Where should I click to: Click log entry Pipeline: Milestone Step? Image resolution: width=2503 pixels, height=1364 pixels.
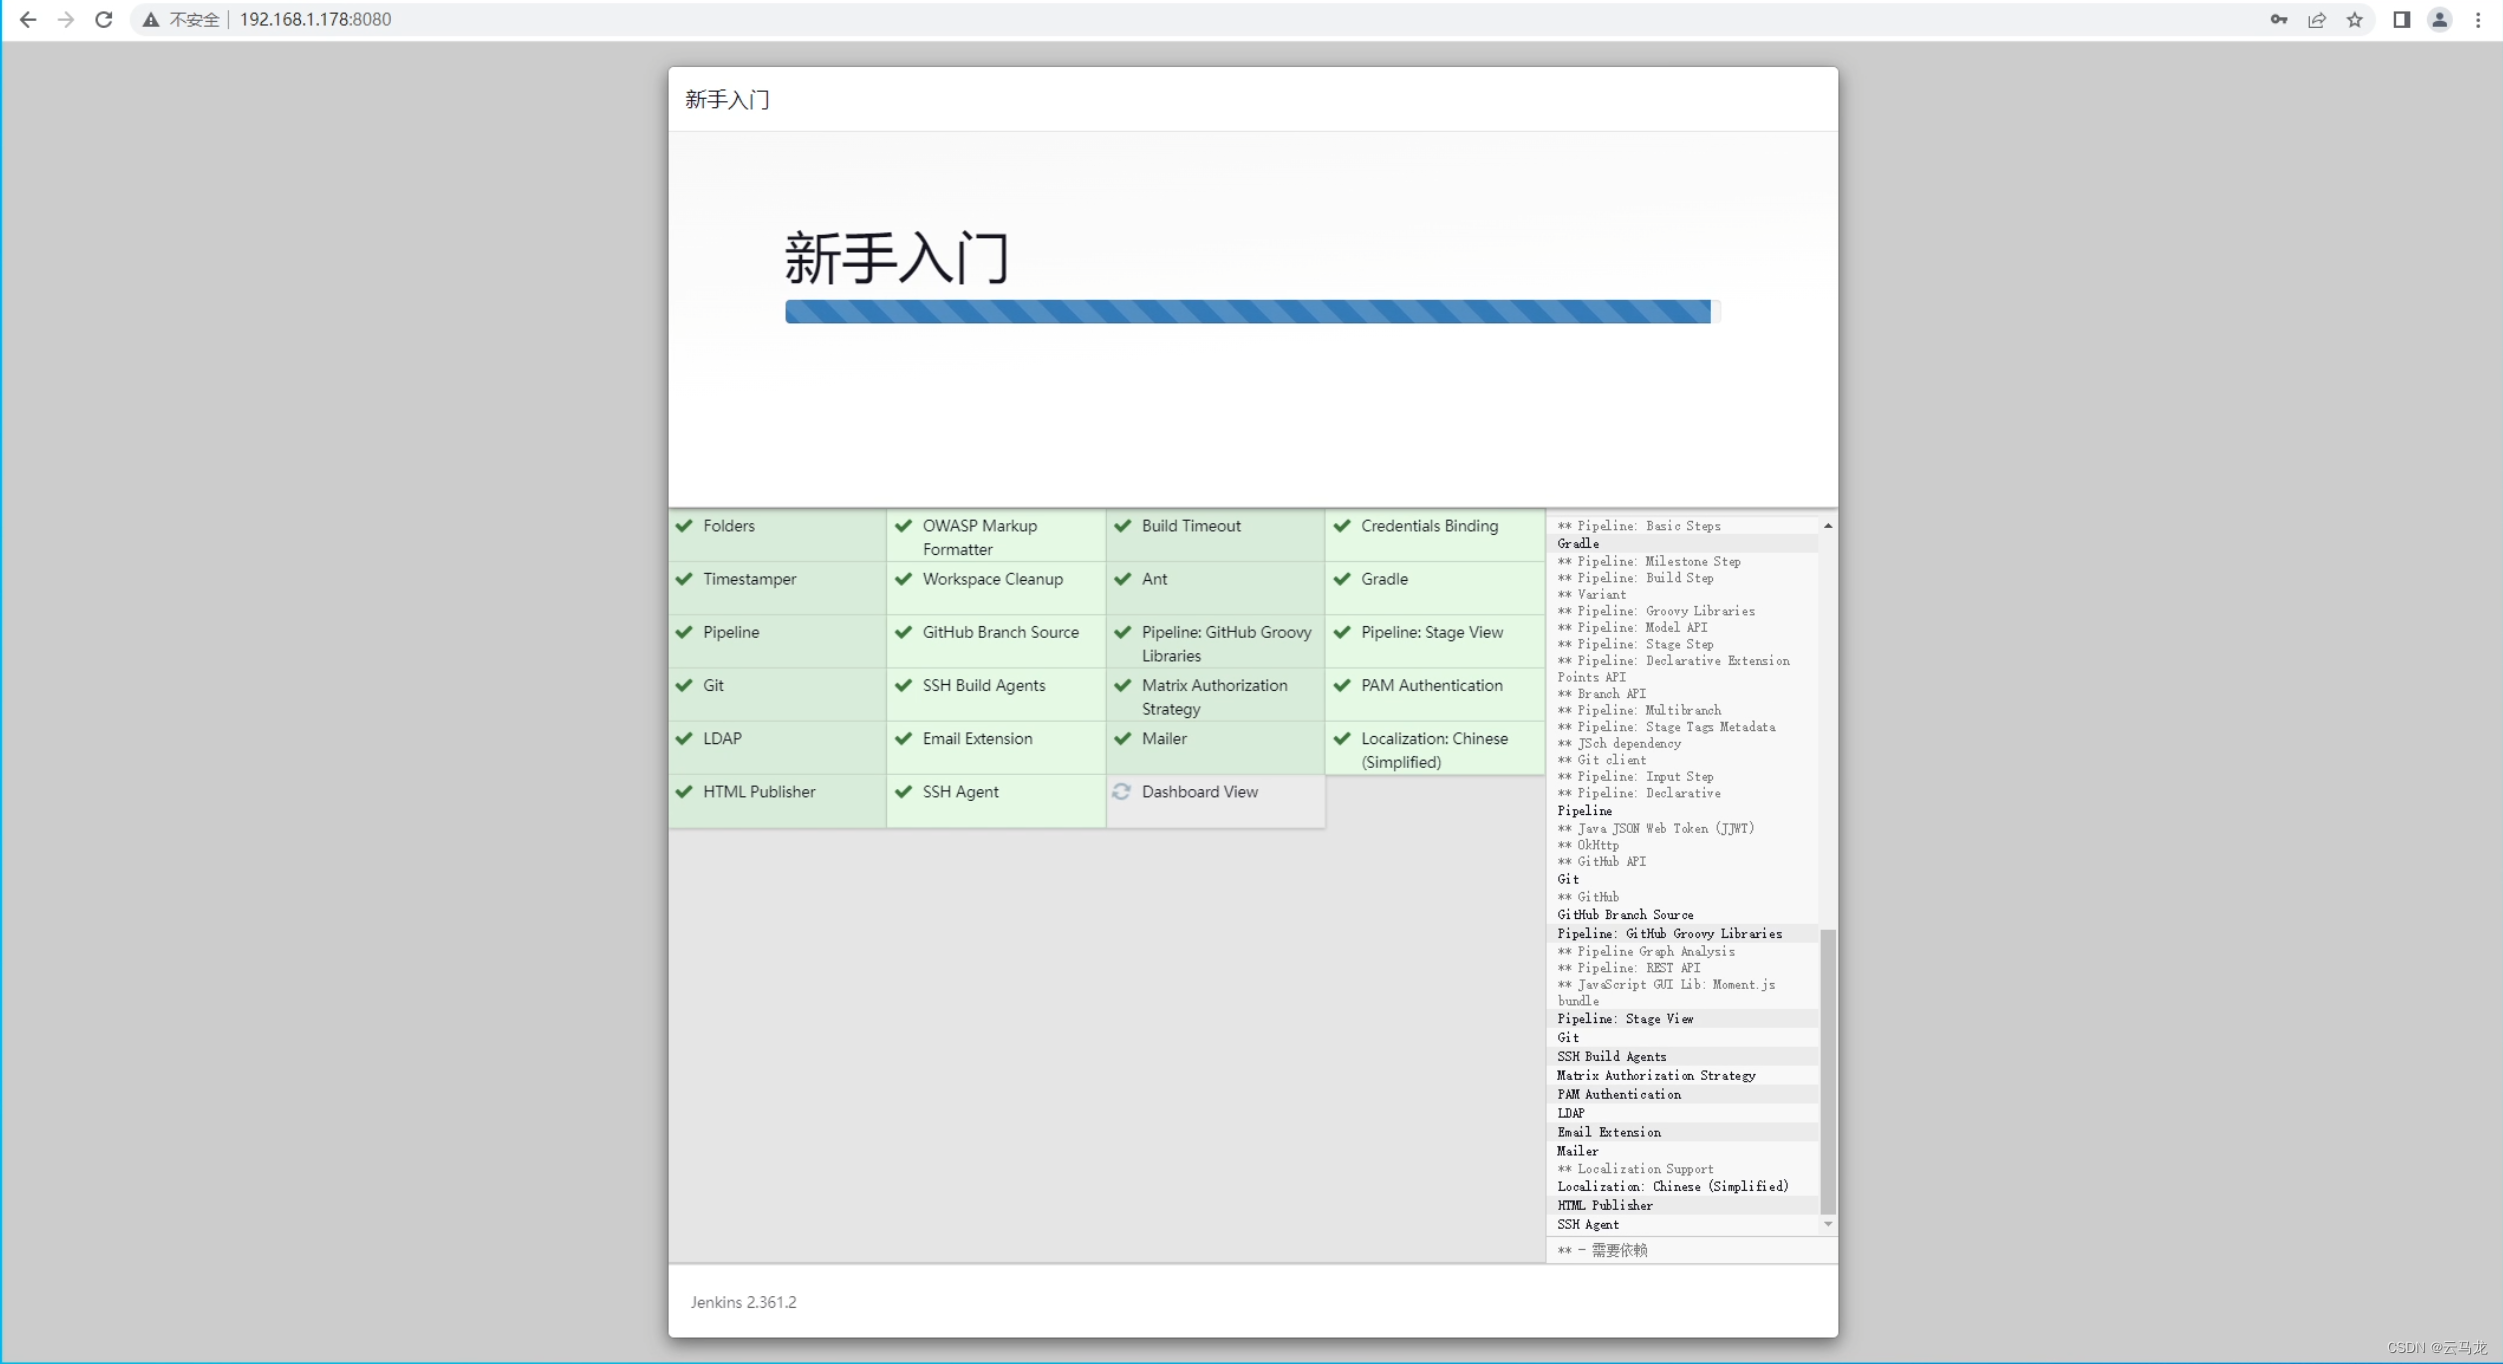coord(1649,561)
